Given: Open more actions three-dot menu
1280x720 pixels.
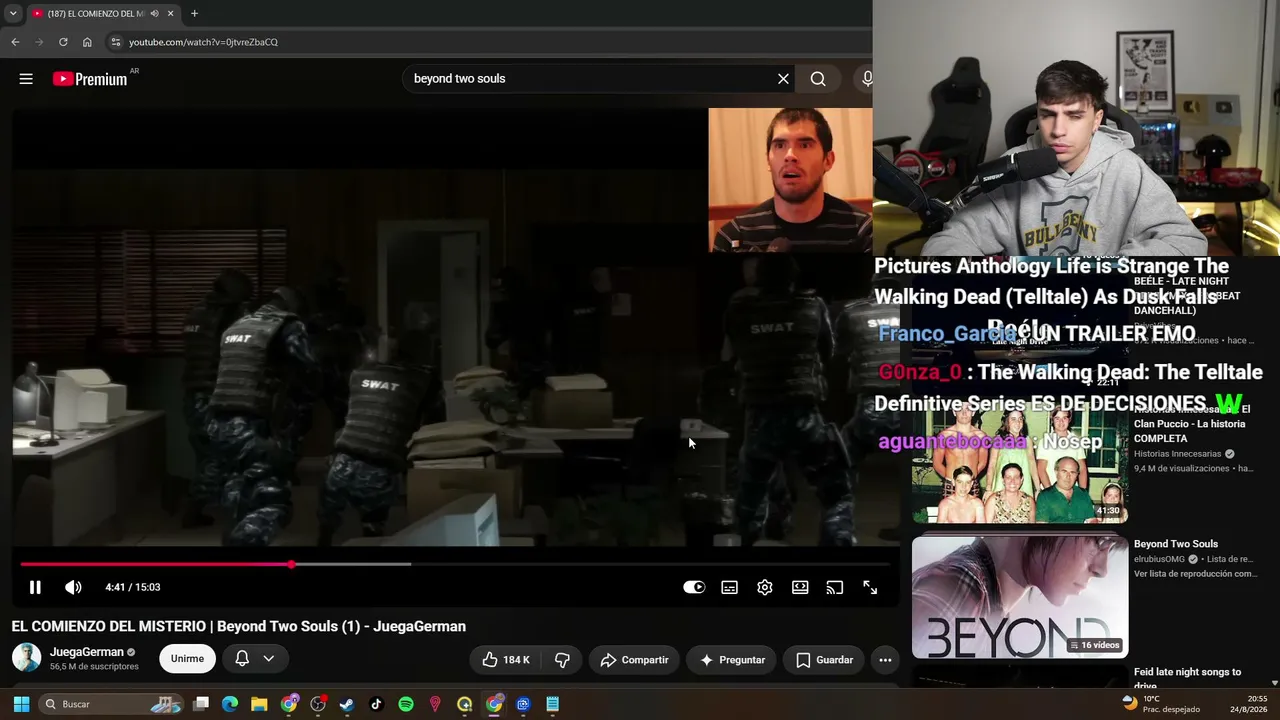Looking at the screenshot, I should coord(885,660).
